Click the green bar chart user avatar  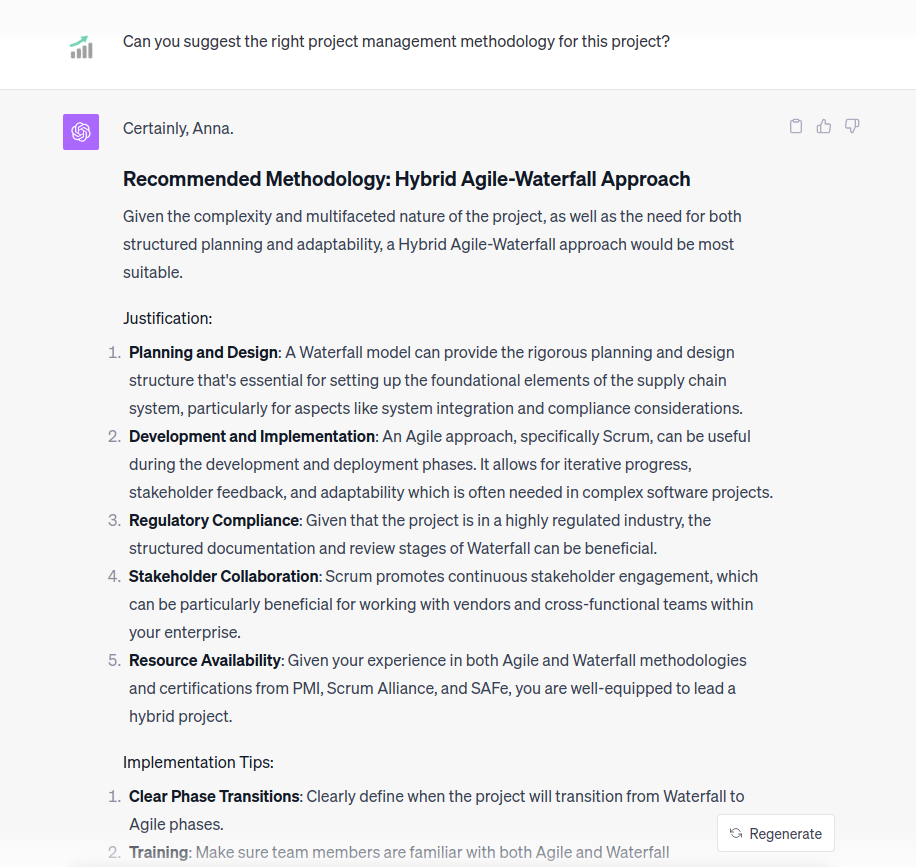pos(80,47)
